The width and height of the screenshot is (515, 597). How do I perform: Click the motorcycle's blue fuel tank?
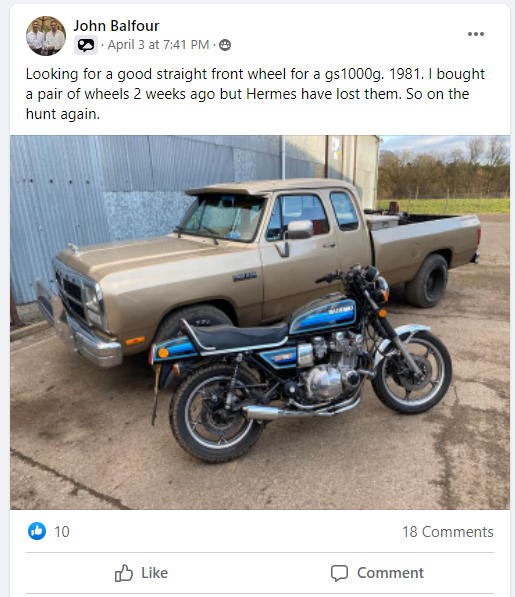[324, 314]
